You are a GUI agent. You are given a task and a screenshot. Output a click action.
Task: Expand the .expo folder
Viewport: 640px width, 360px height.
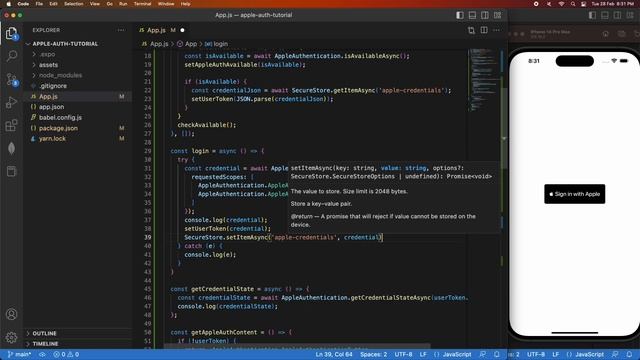pyautogui.click(x=47, y=54)
